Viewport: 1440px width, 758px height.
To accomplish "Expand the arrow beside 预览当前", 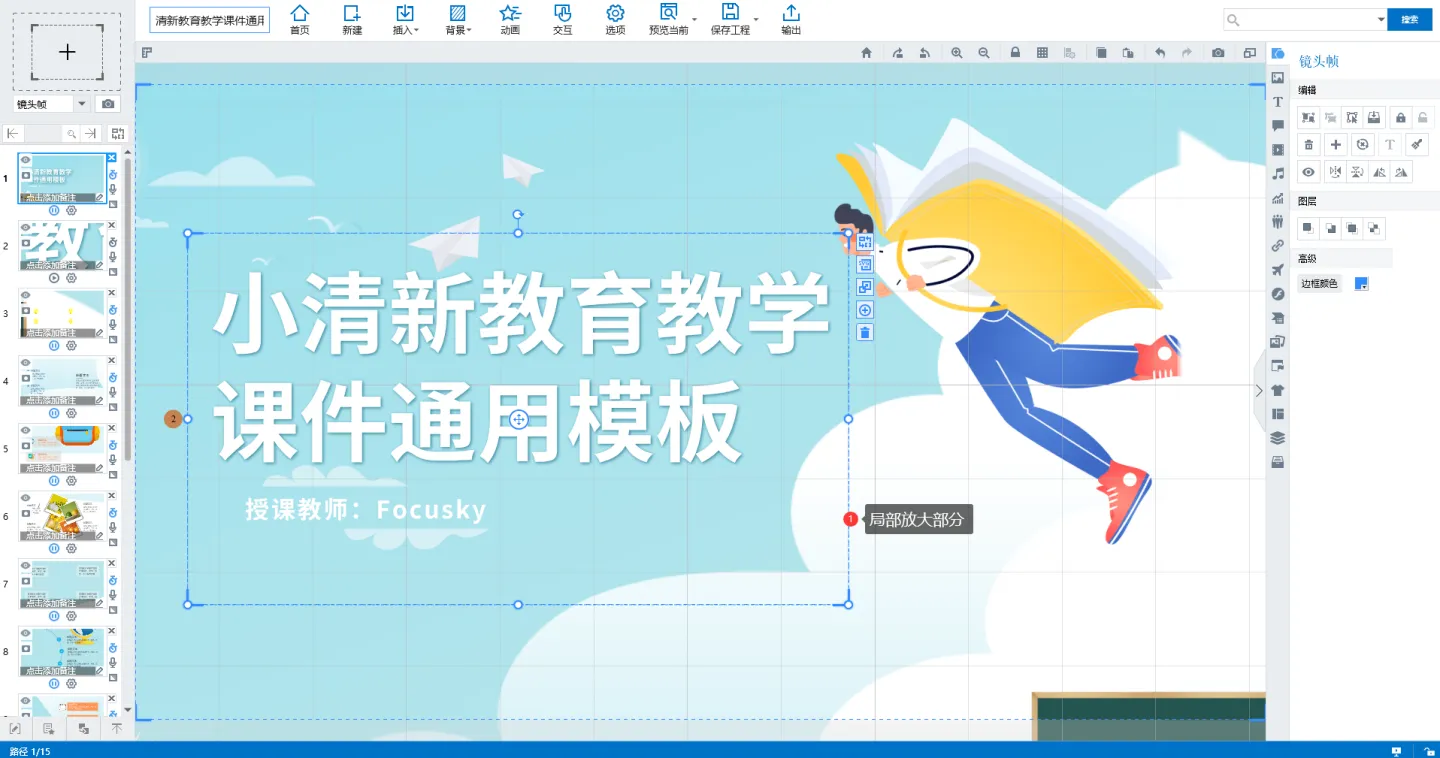I will [695, 19].
